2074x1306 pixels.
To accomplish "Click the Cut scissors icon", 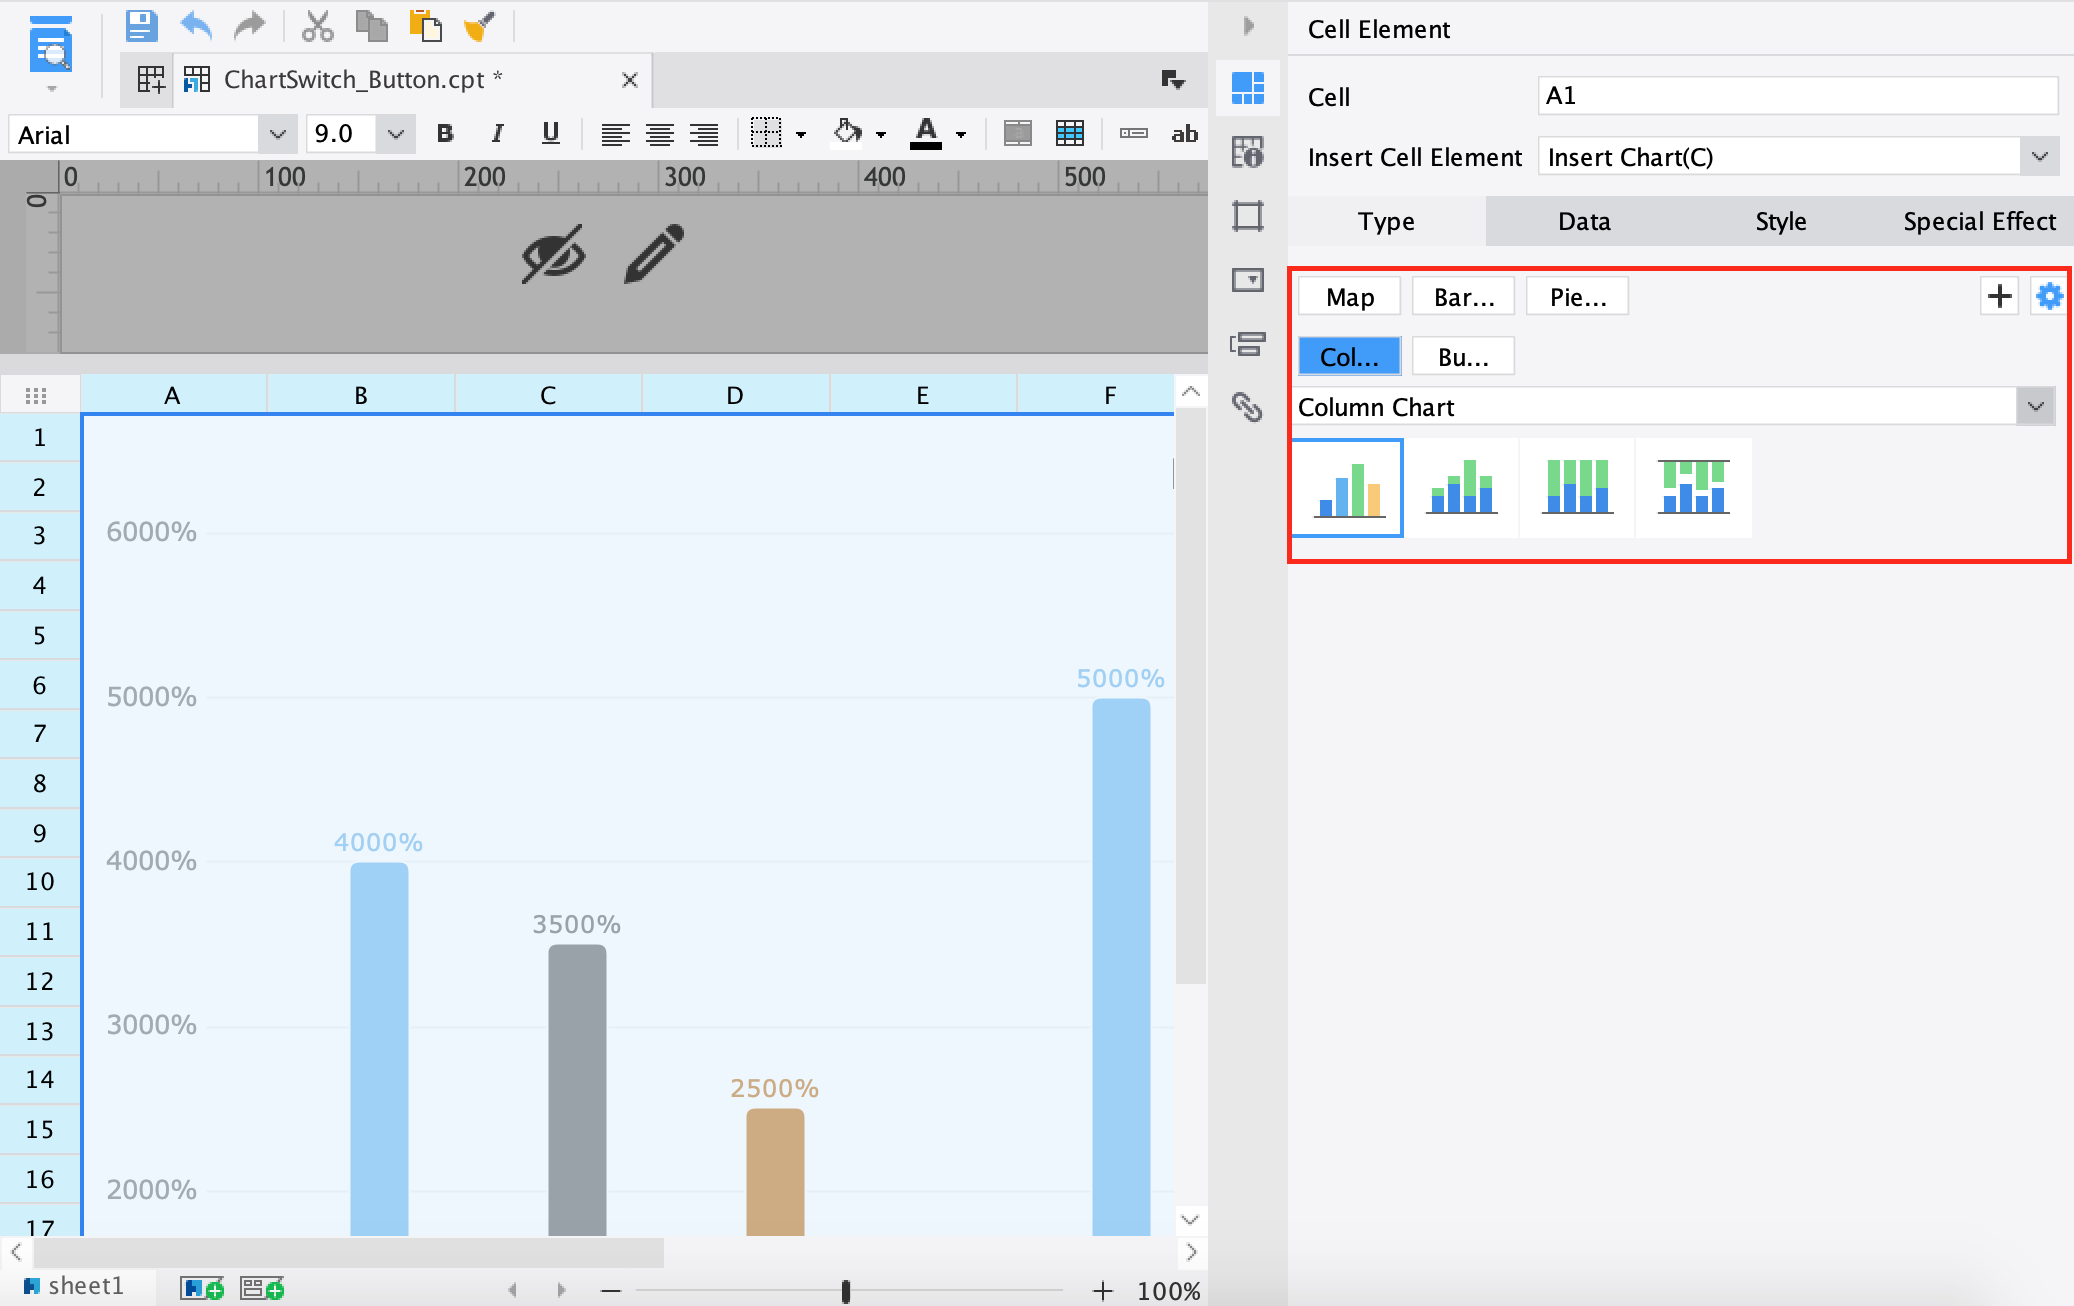I will tap(317, 26).
